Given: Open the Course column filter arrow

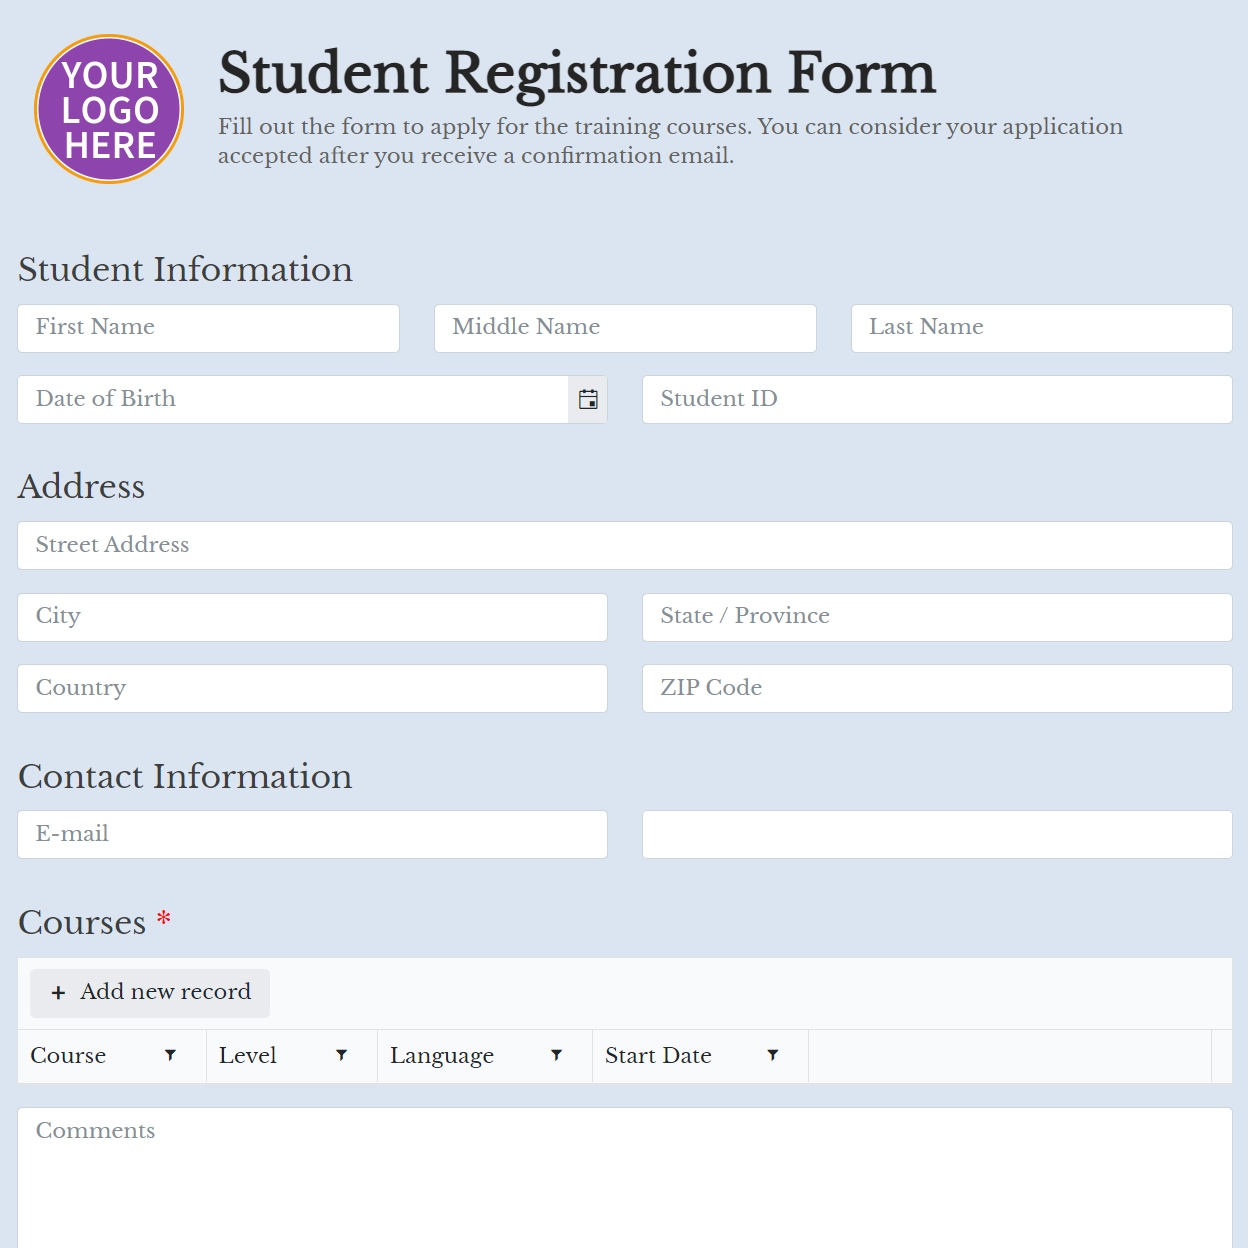Looking at the screenshot, I should click(171, 1055).
